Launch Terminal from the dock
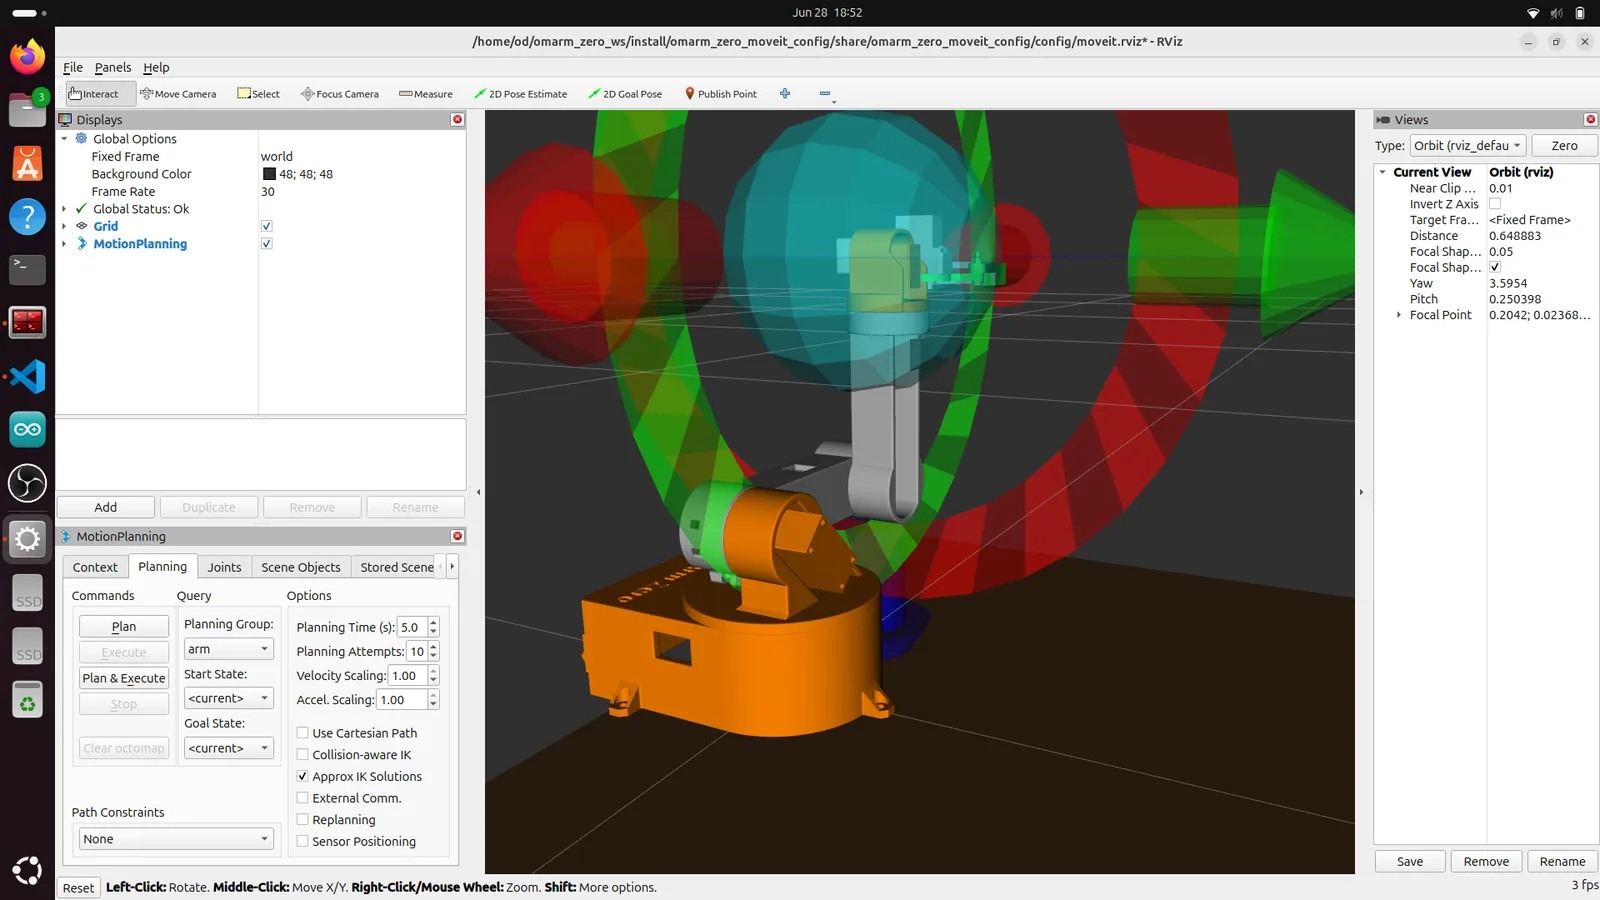 27,269
